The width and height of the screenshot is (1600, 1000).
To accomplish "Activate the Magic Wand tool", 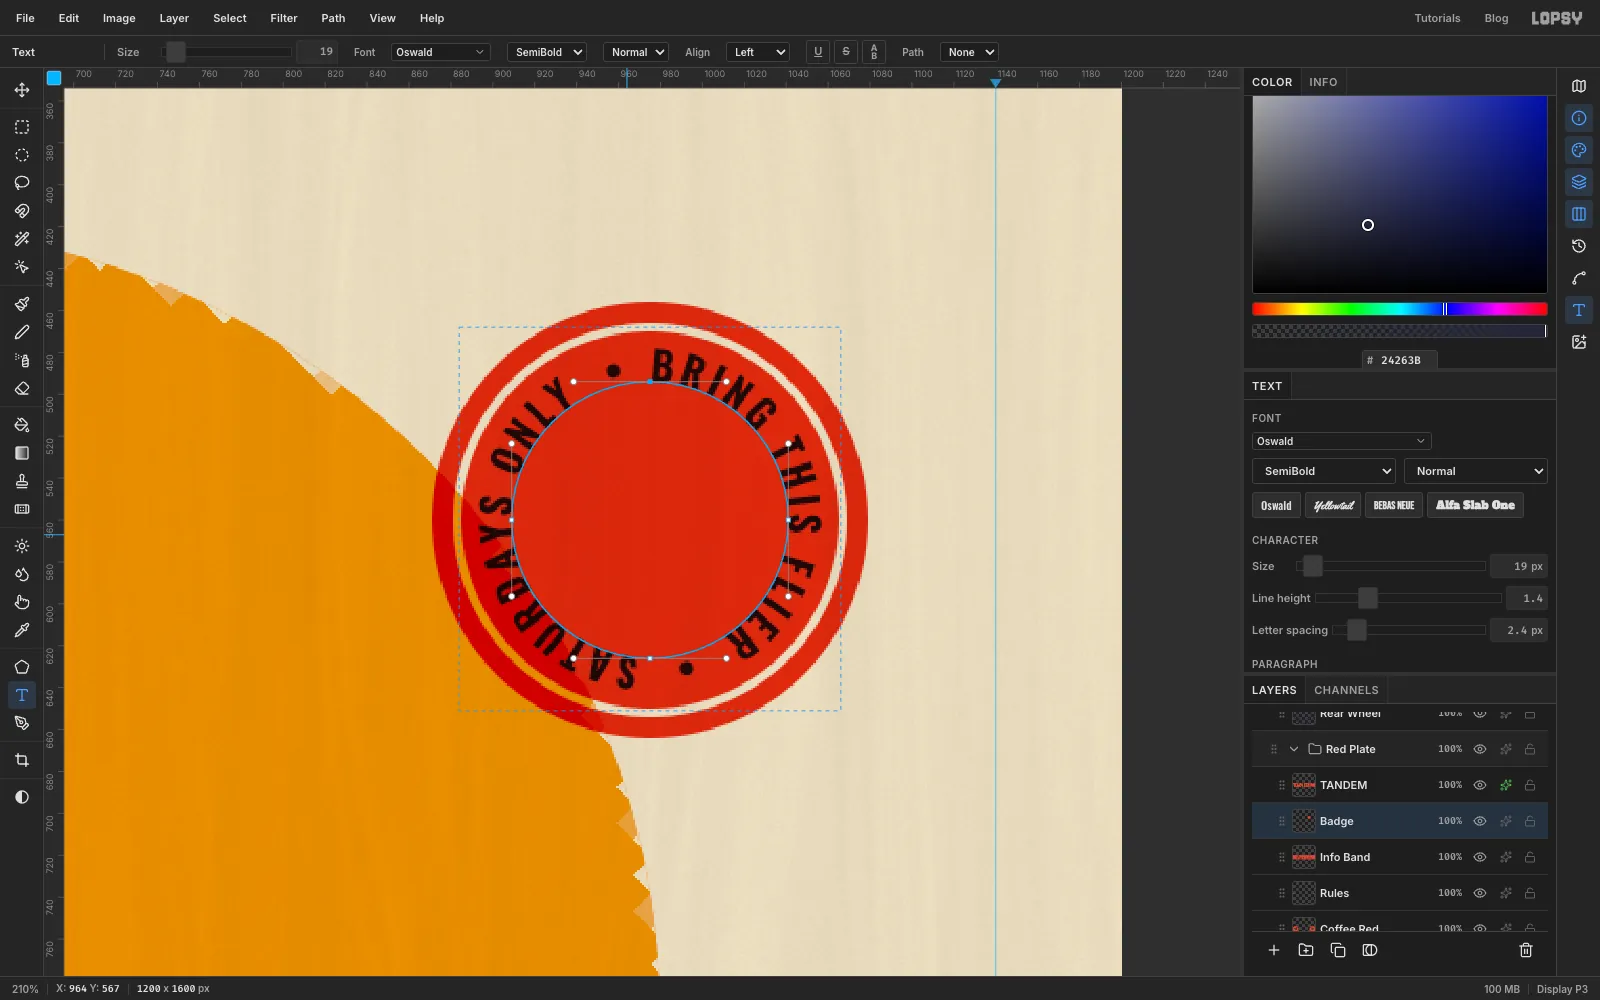I will (x=22, y=239).
